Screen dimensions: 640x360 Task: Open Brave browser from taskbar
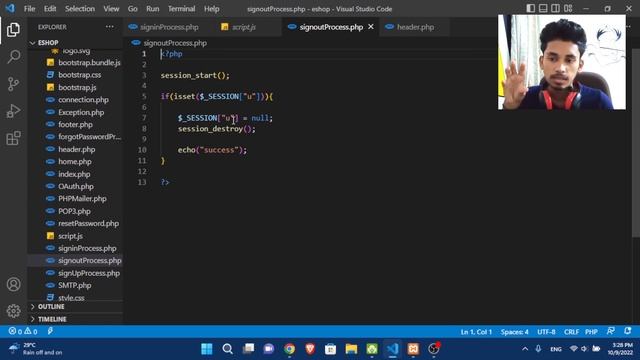[310, 349]
